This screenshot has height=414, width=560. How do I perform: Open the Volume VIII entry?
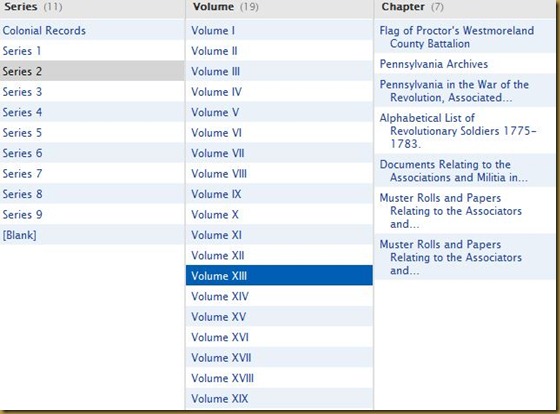279,174
